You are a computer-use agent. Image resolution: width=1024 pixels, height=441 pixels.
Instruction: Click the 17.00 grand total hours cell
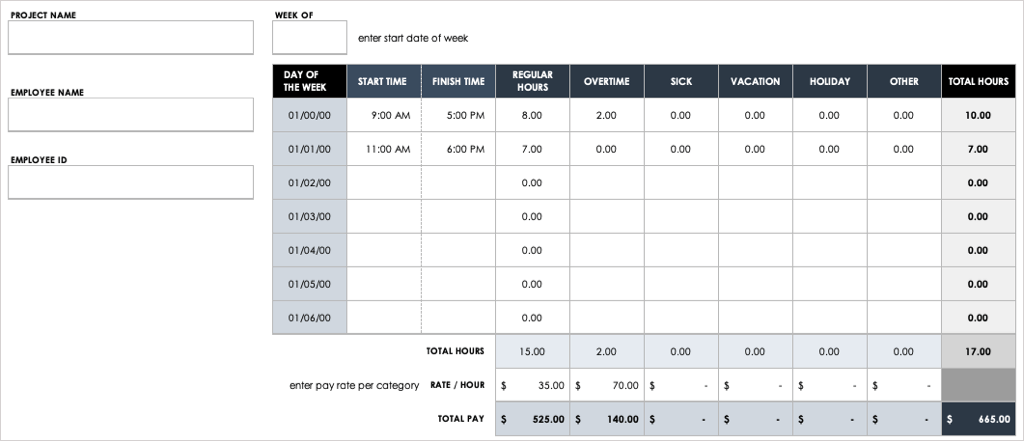click(978, 351)
